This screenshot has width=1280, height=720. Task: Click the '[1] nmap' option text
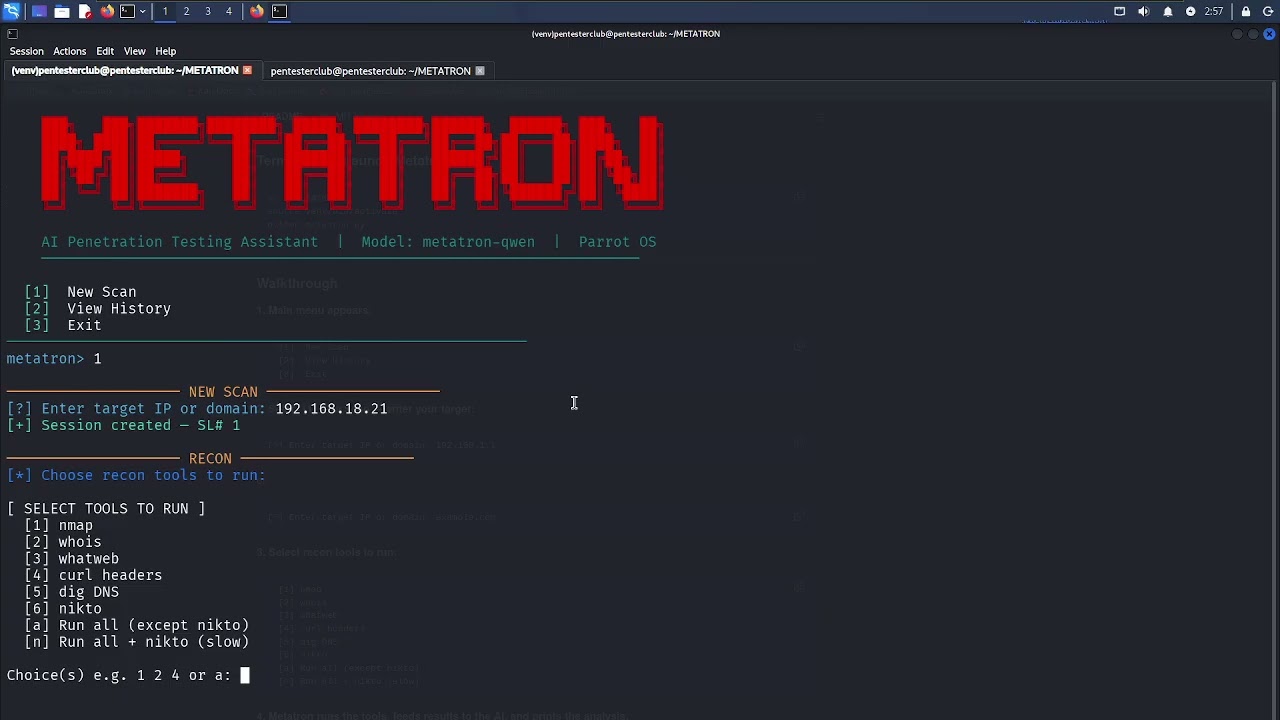pyautogui.click(x=59, y=525)
